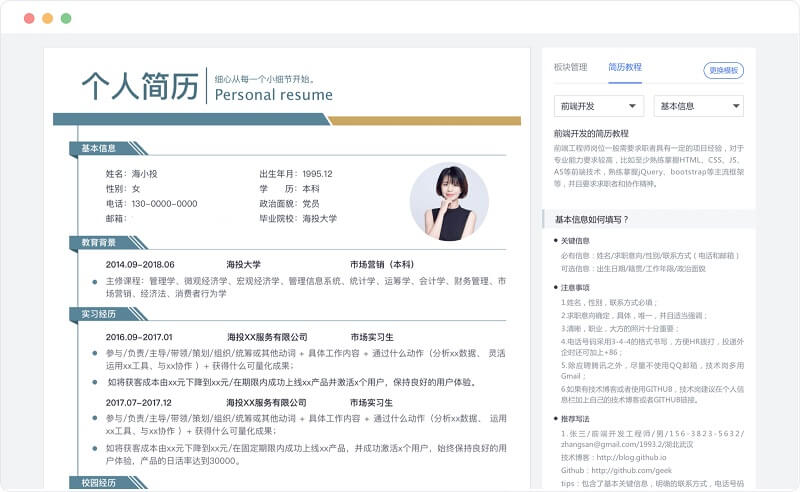The image size is (800, 492).
Task: Click the 校园经历 section ribbon icon
Action: pos(100,483)
